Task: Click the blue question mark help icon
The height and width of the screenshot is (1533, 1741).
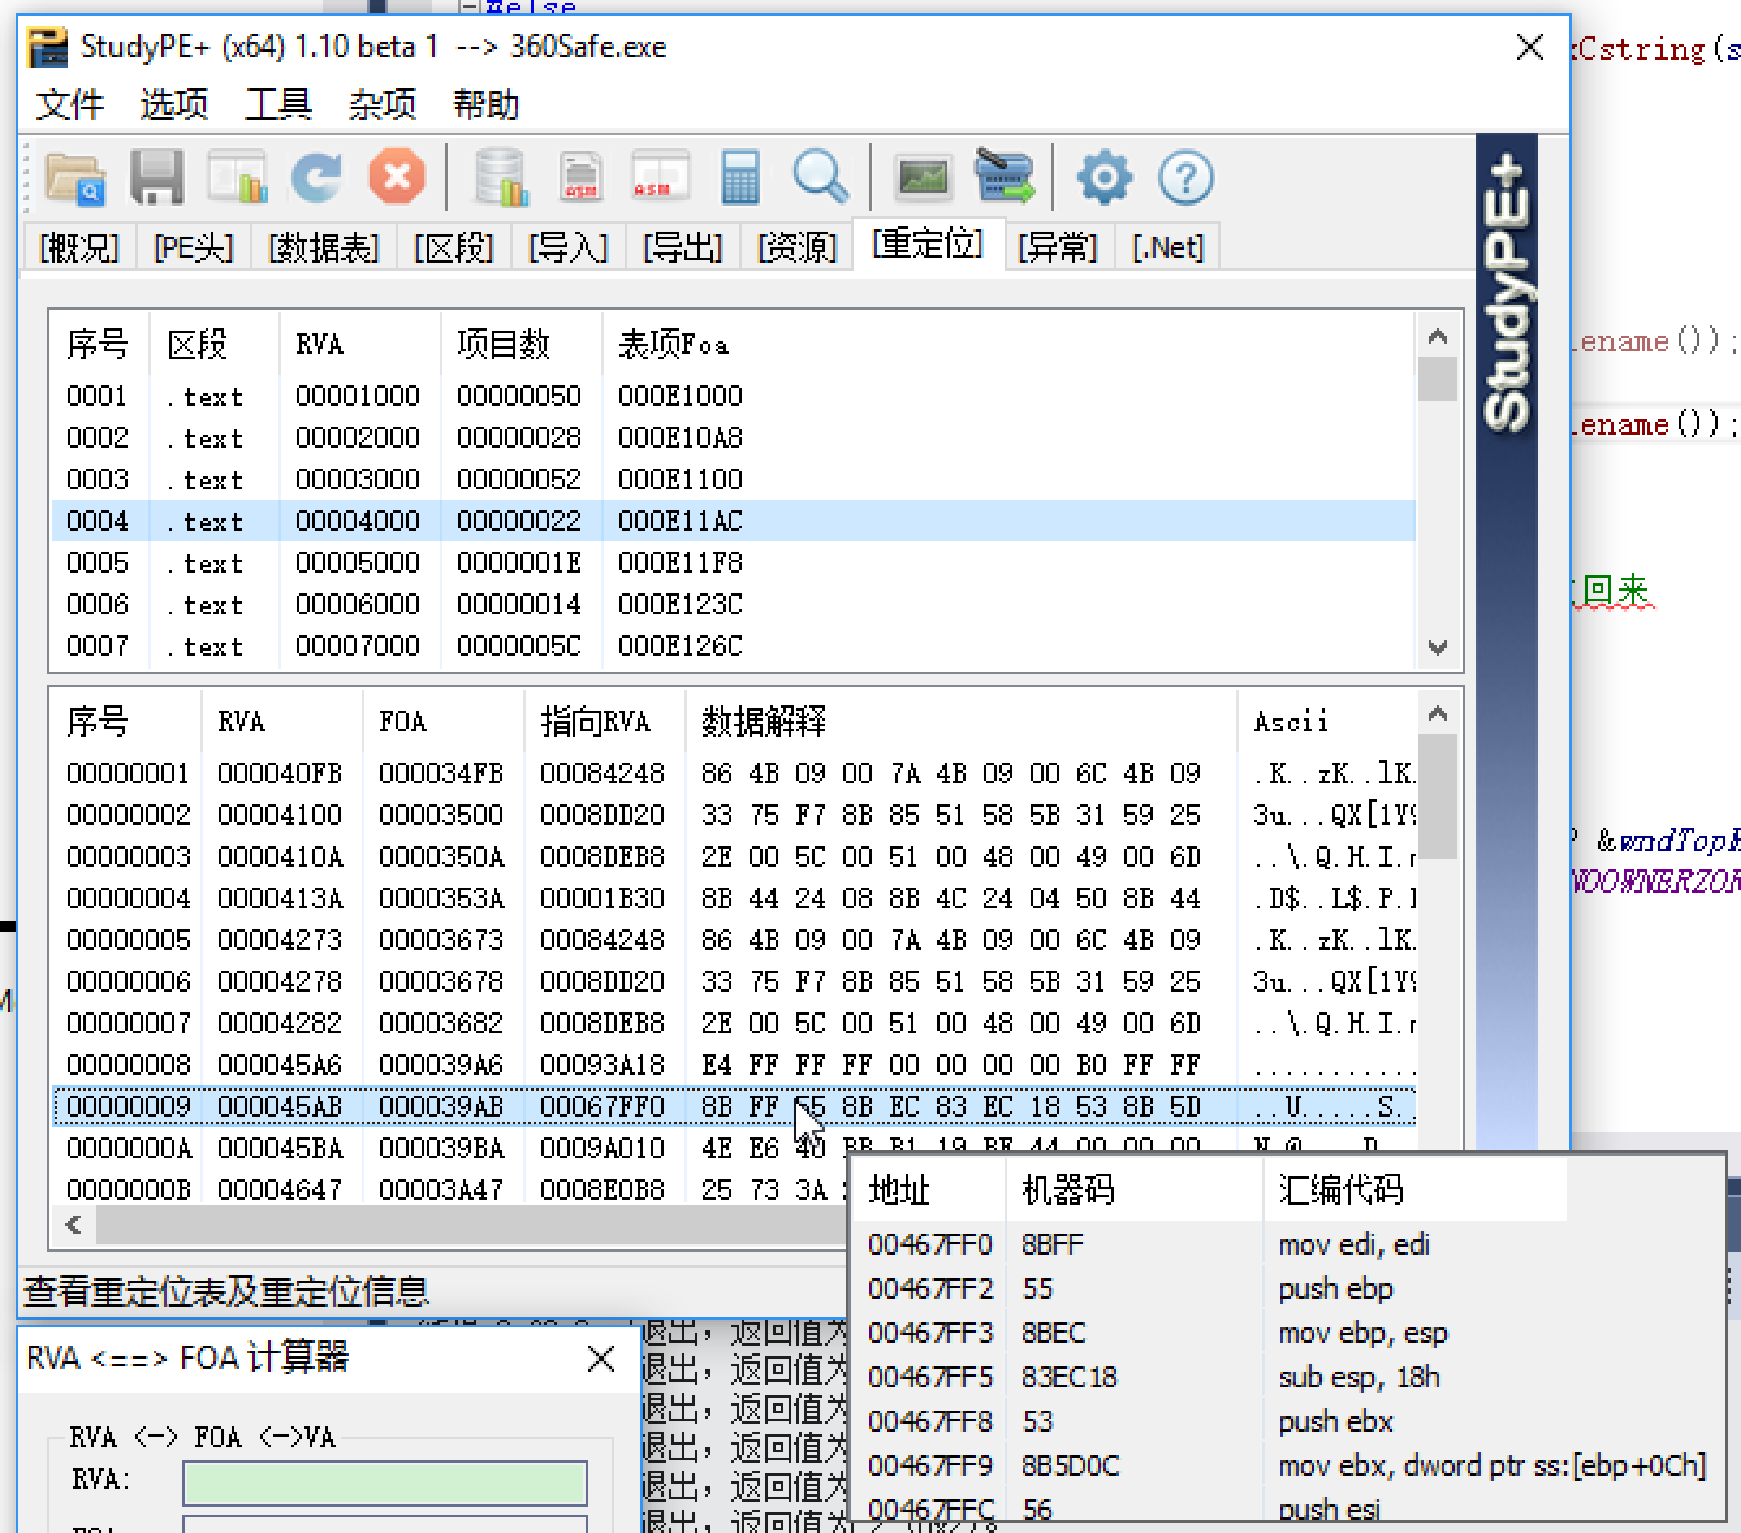Action: click(1186, 178)
